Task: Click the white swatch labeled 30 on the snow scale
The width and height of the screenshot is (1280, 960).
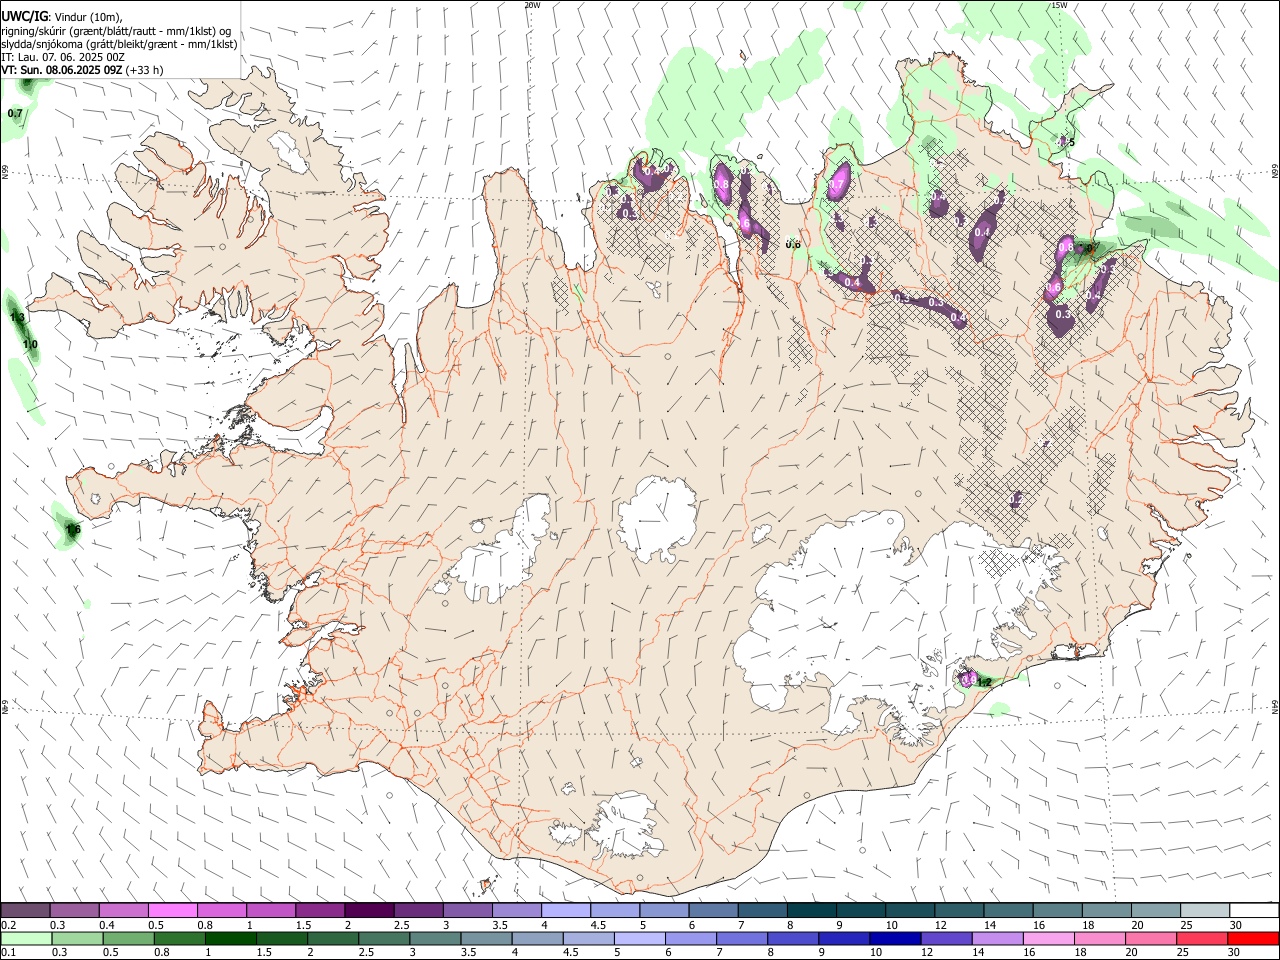Action: click(1253, 911)
